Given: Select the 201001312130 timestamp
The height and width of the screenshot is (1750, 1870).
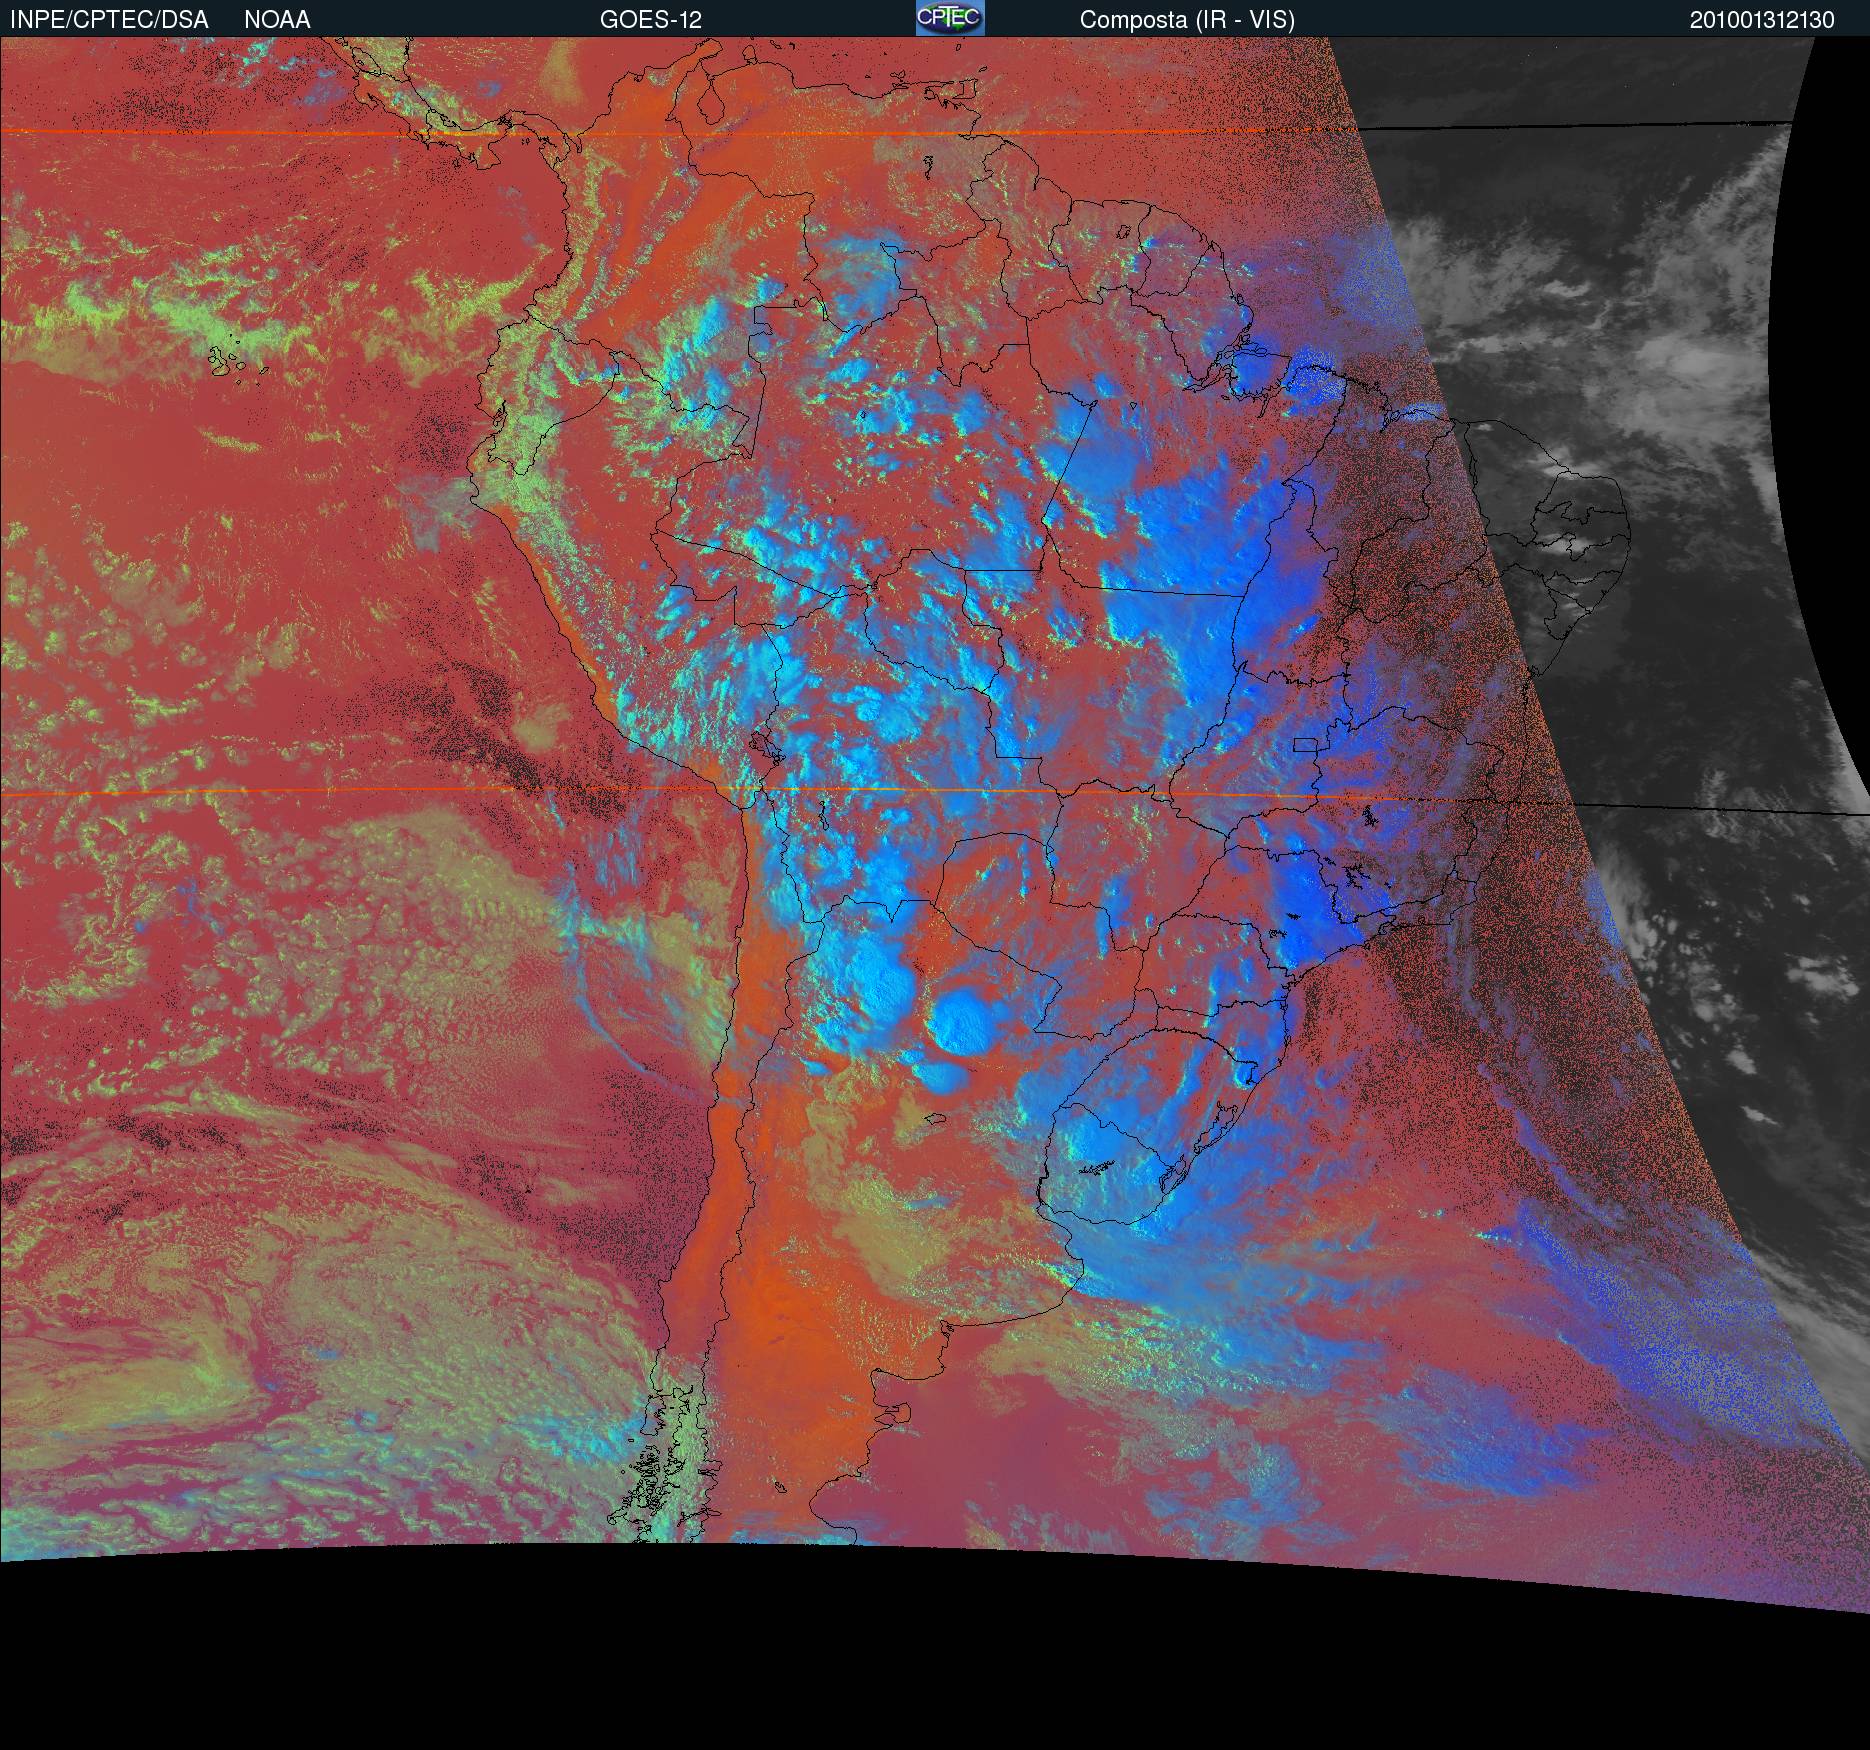Looking at the screenshot, I should coord(1761,20).
